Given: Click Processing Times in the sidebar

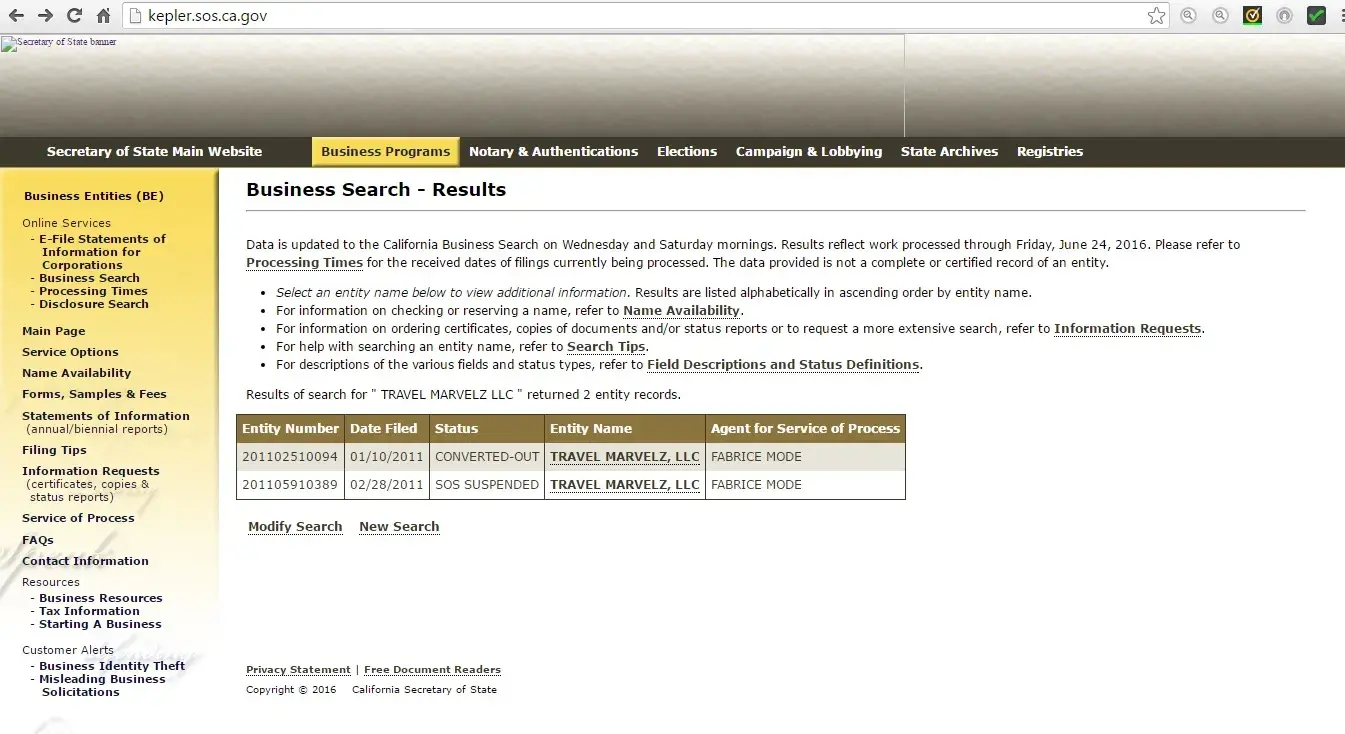Looking at the screenshot, I should 93,291.
